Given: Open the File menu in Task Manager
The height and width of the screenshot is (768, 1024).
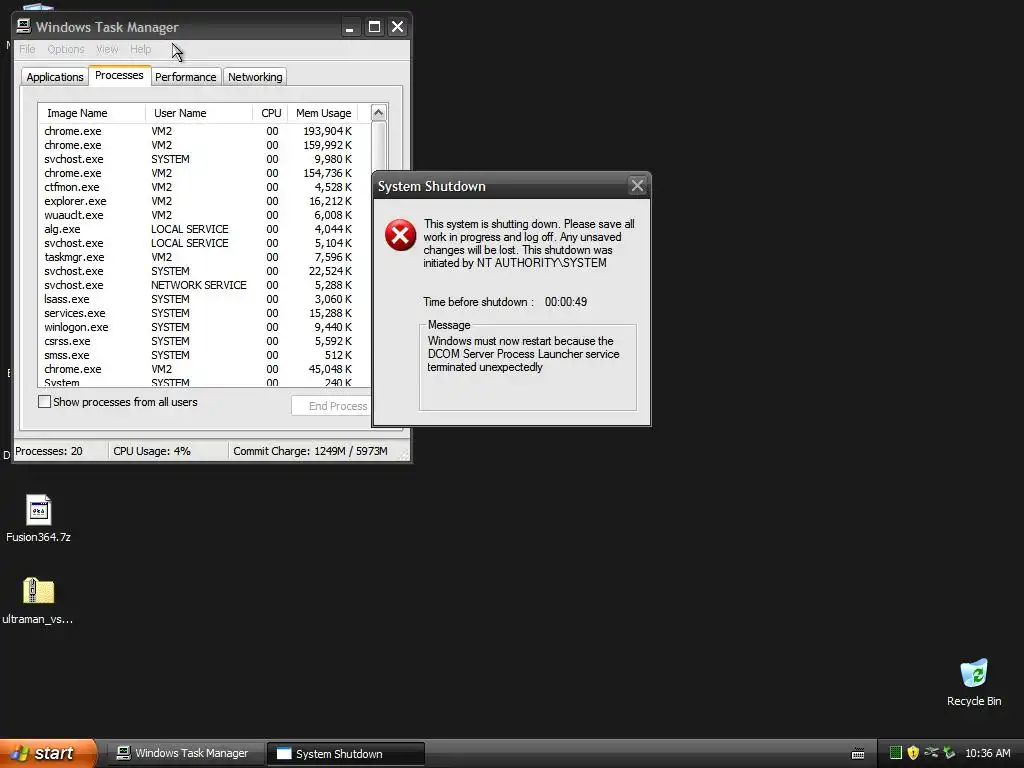Looking at the screenshot, I should [27, 49].
